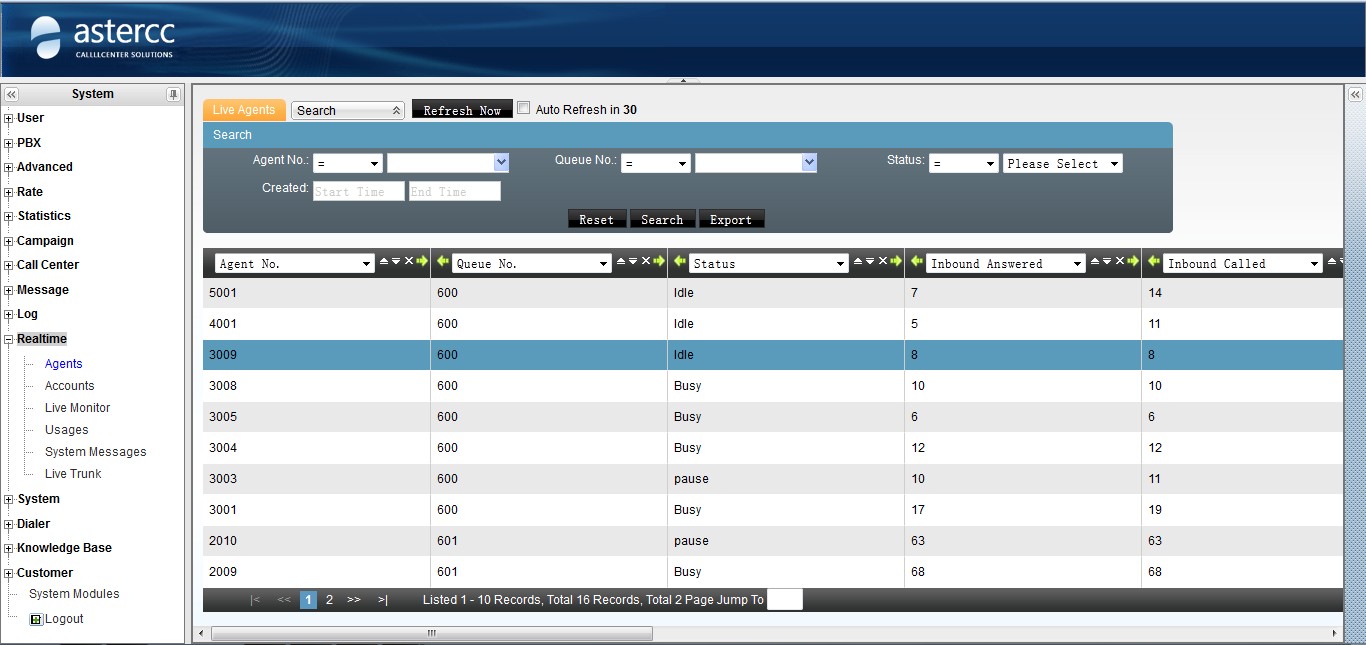Open the Inbound Answered column selector

[1005, 264]
